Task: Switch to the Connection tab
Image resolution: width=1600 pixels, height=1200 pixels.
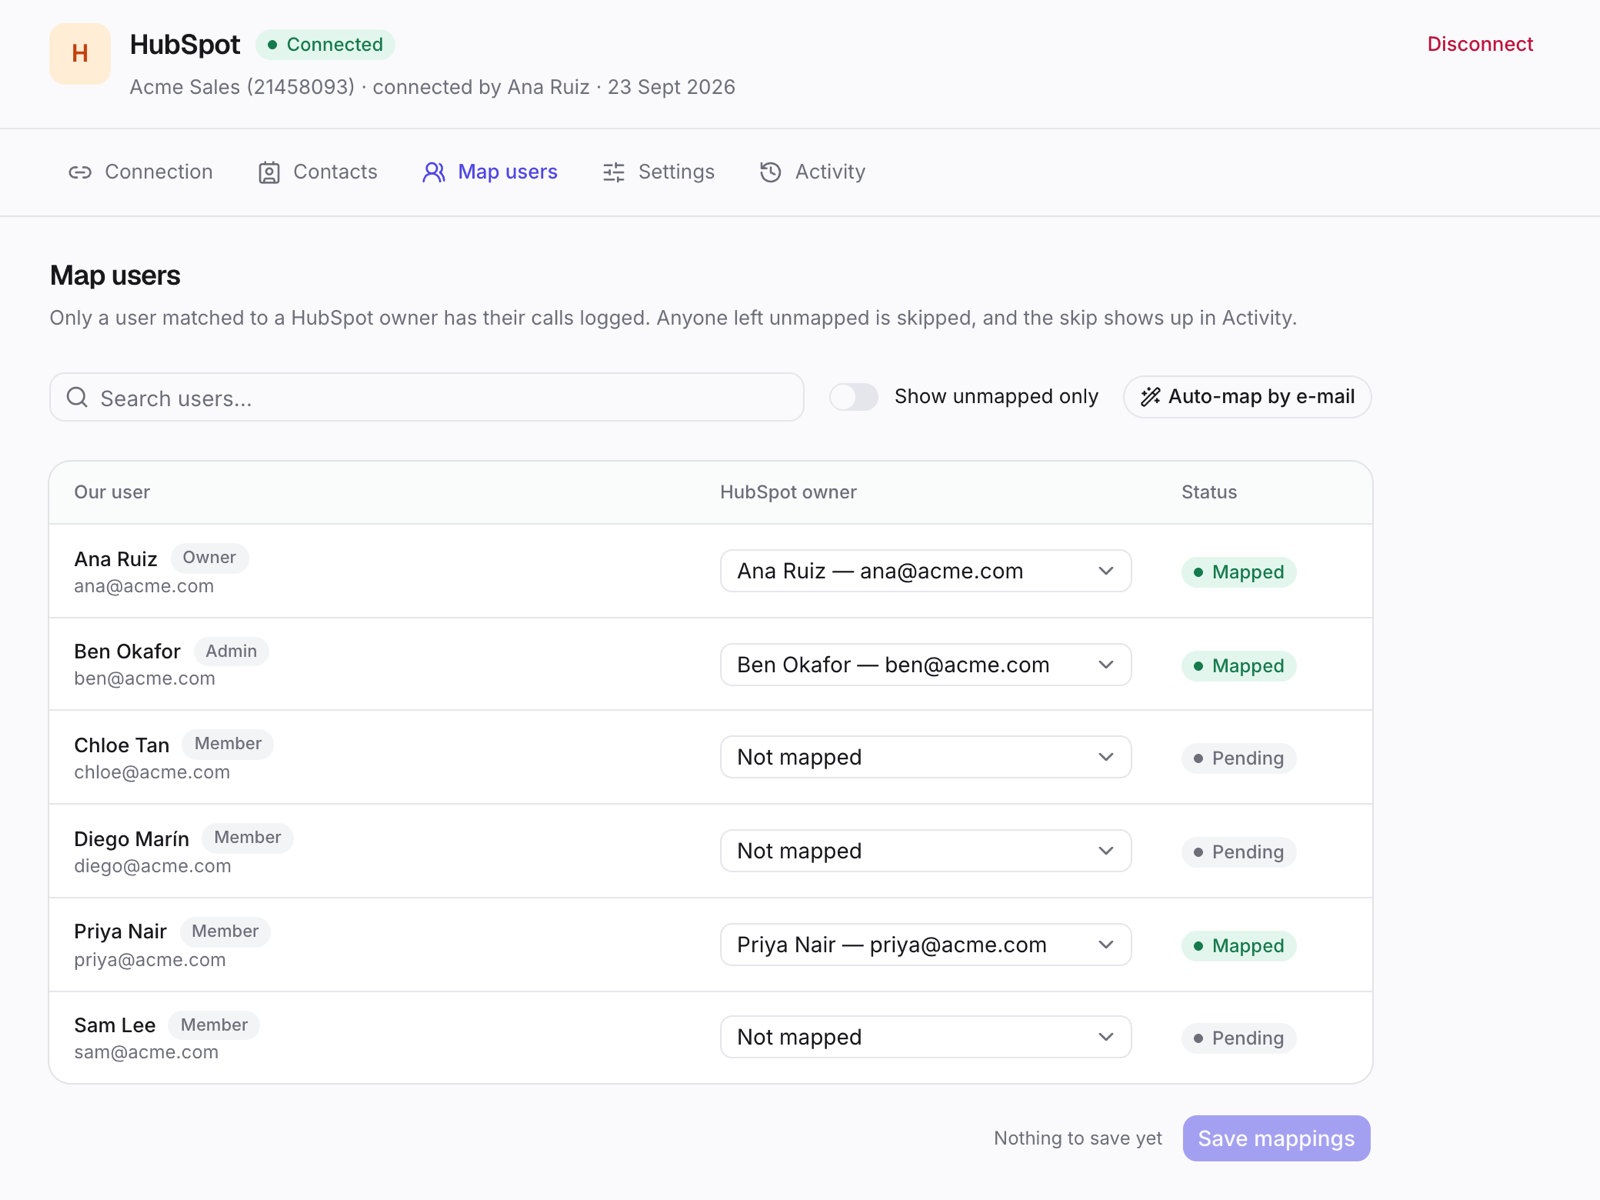Action: pos(141,172)
